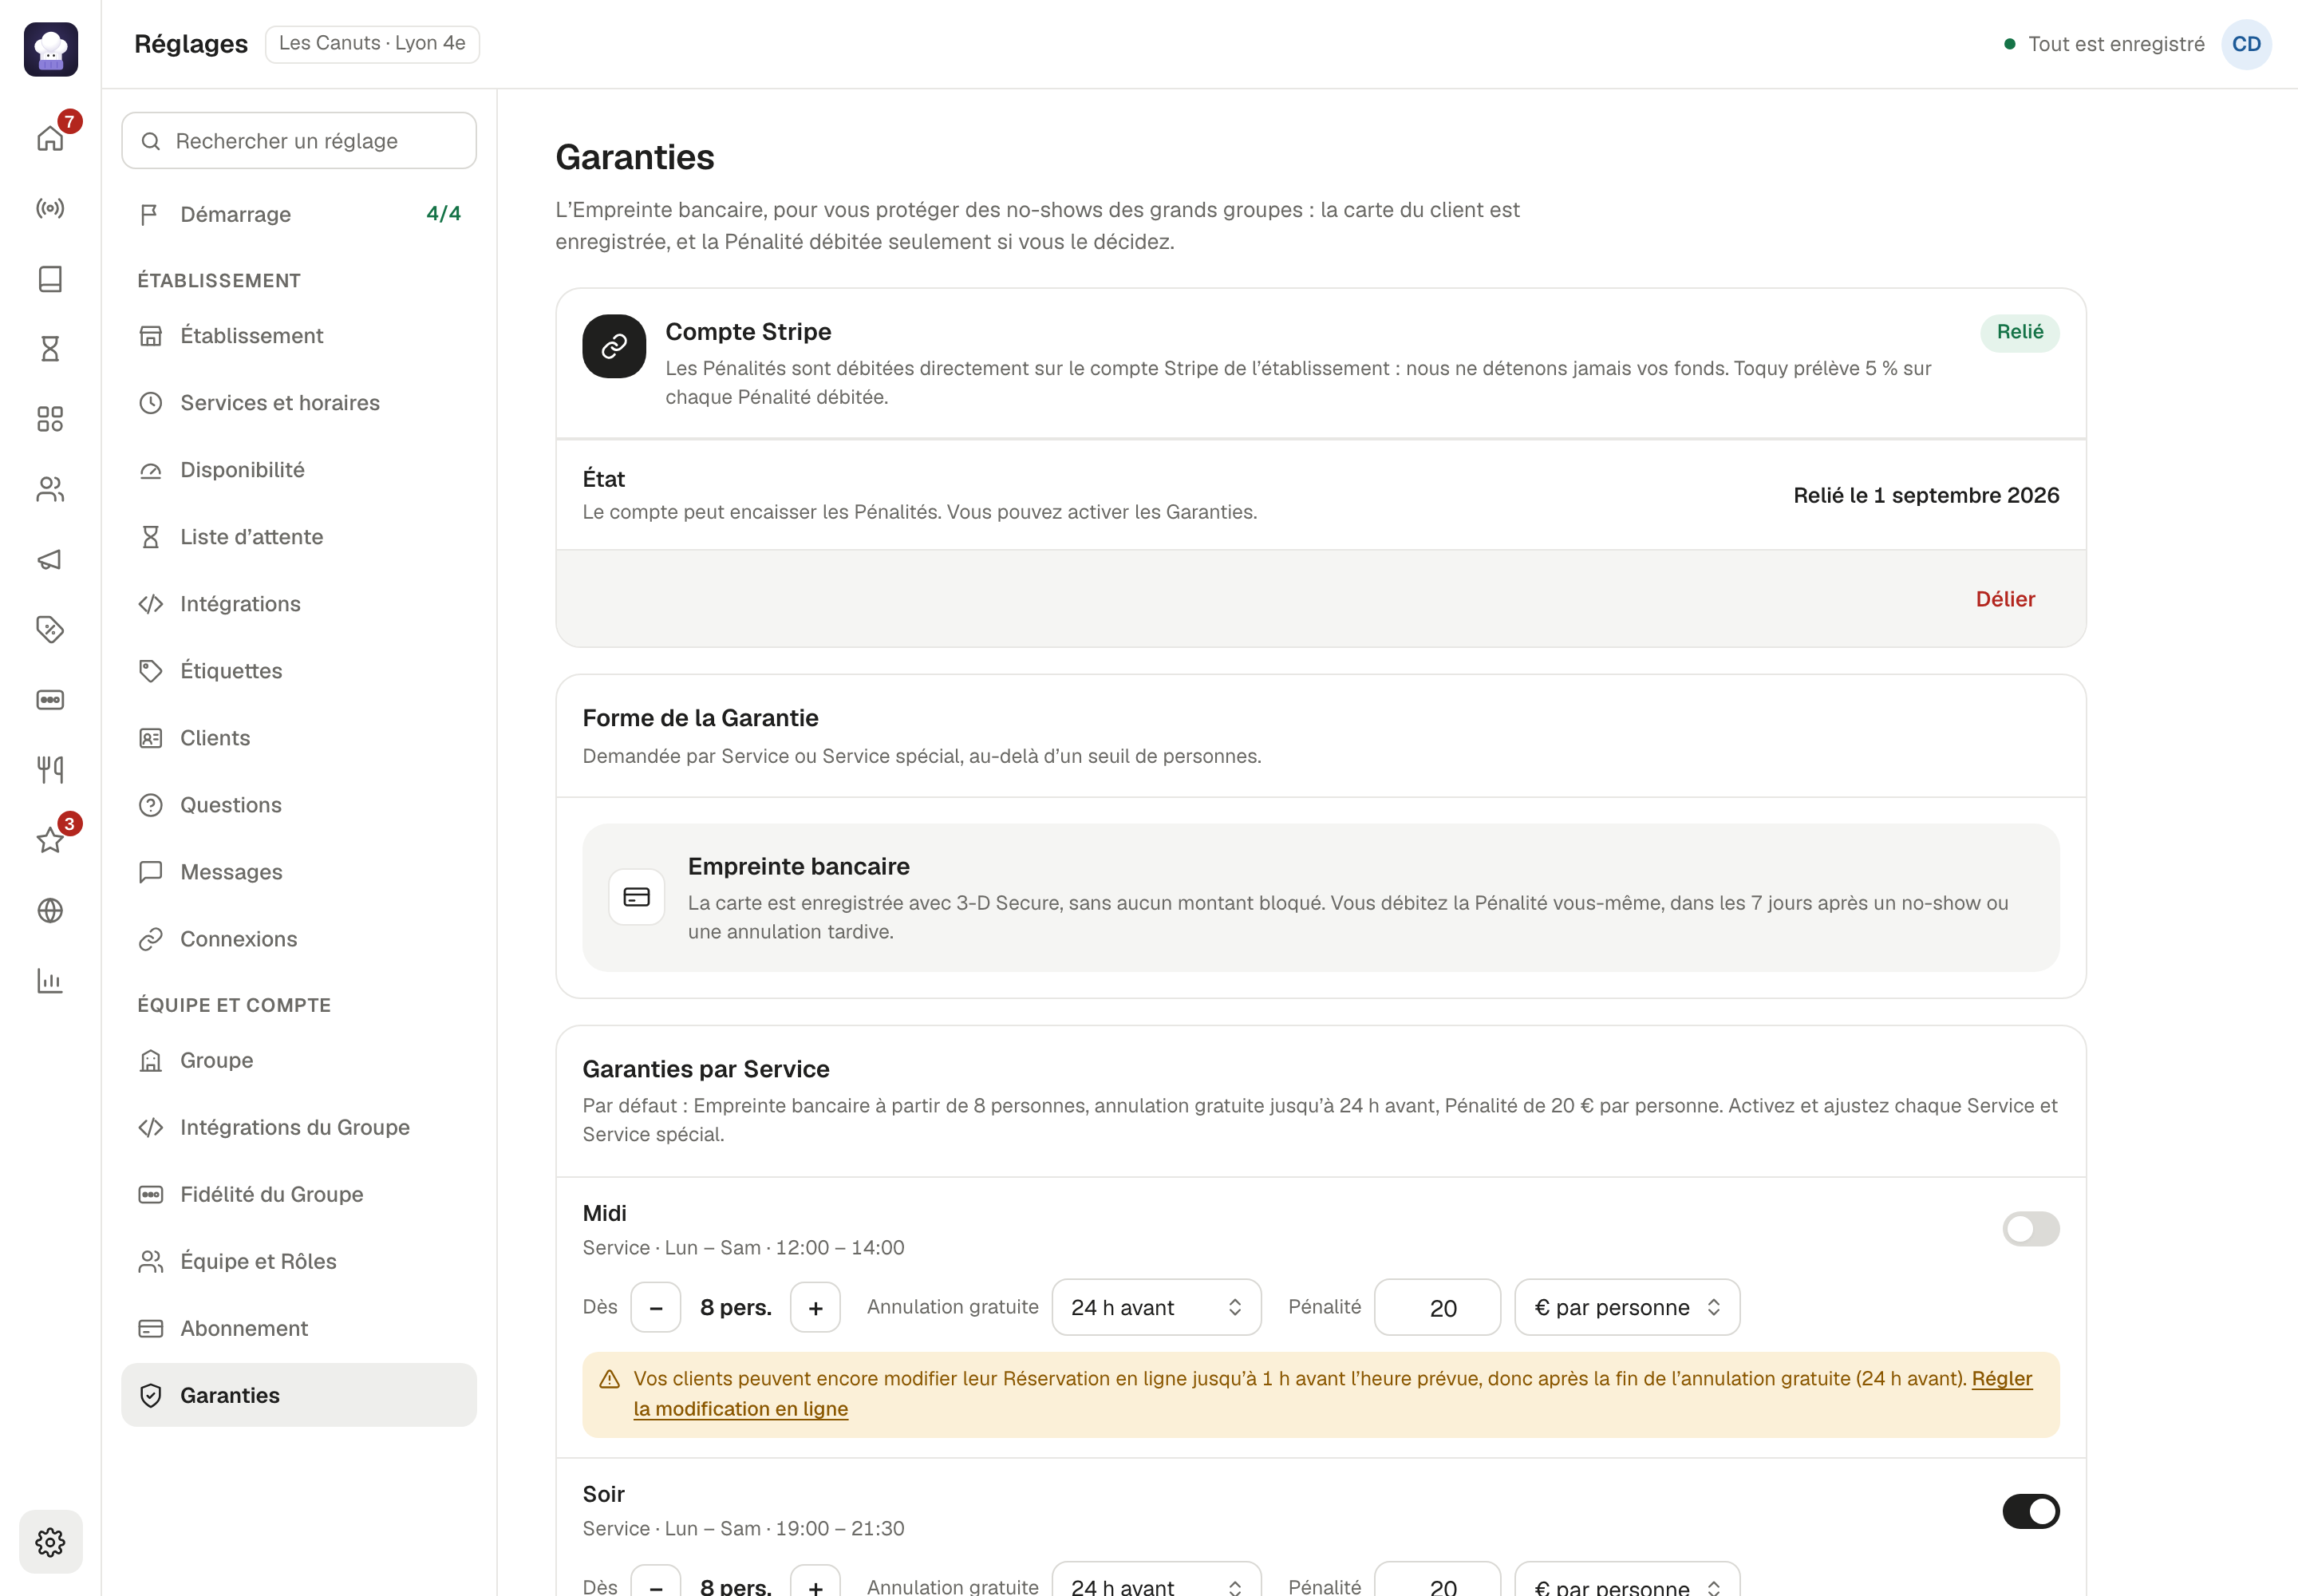Open Intégrations settings page

[x=299, y=604]
